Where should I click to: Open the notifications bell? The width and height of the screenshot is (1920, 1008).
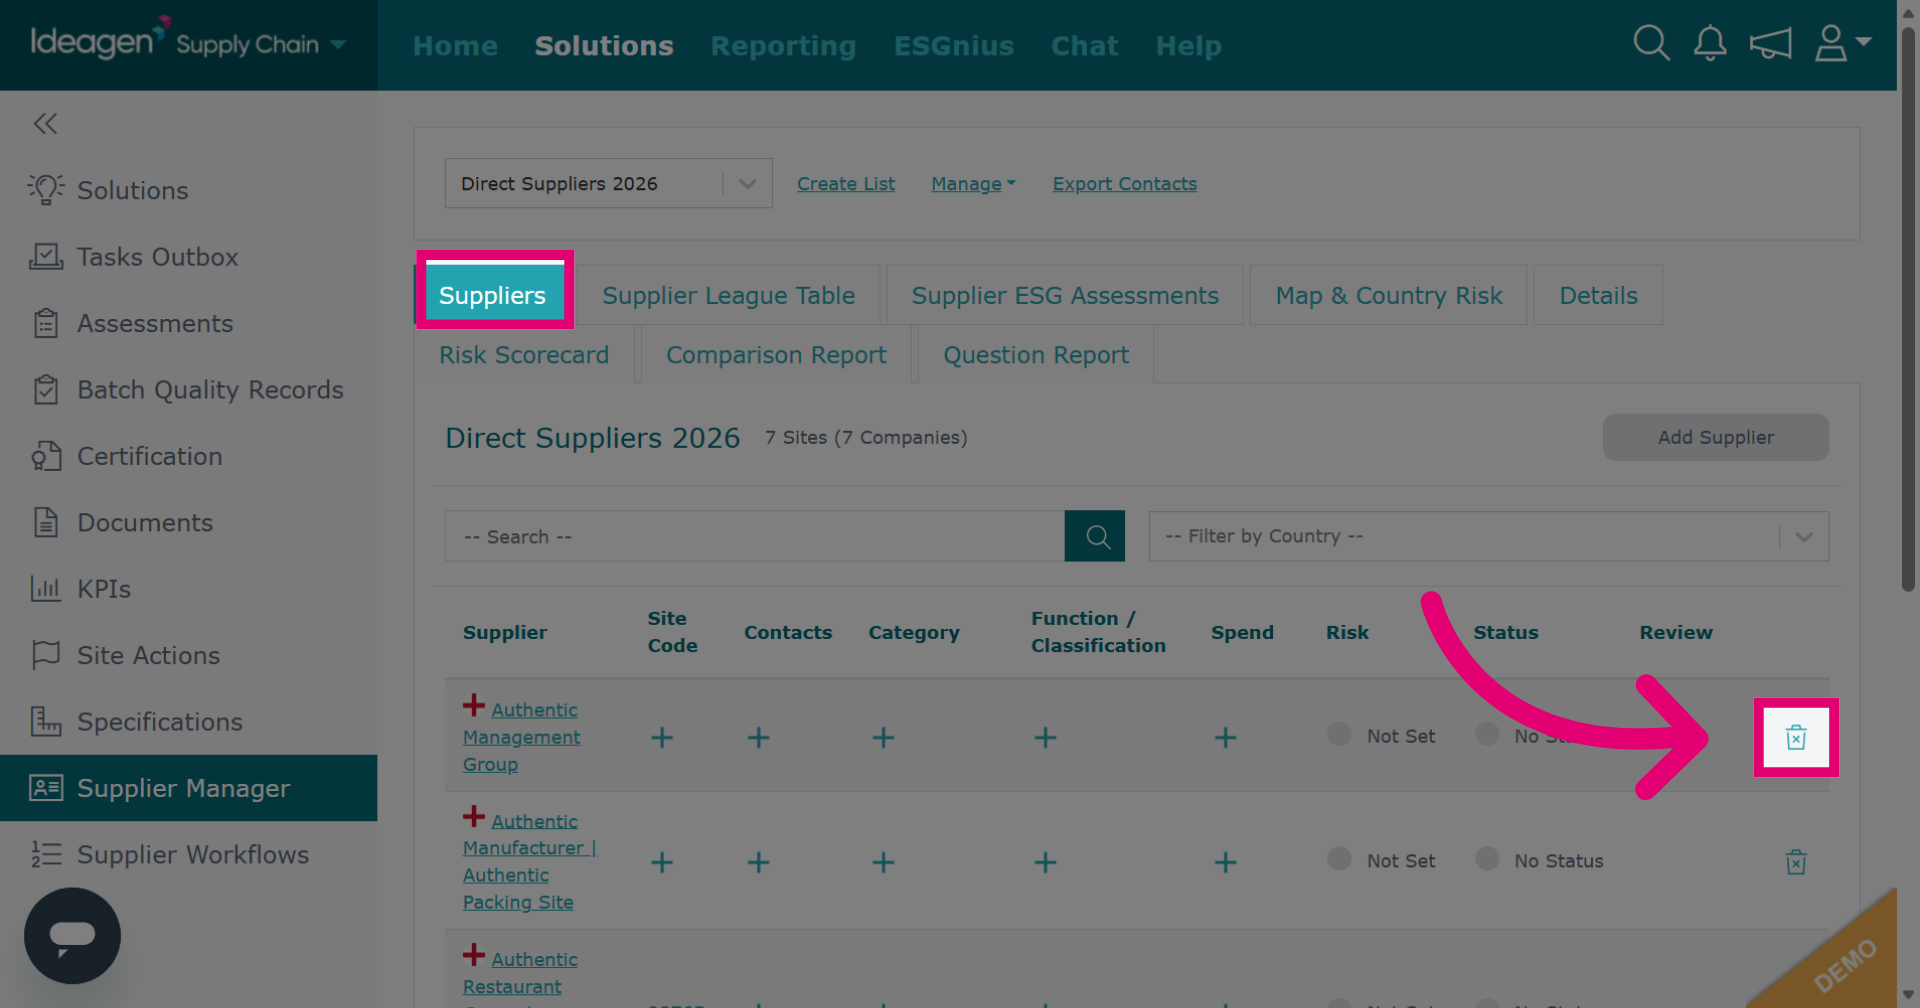pyautogui.click(x=1710, y=44)
